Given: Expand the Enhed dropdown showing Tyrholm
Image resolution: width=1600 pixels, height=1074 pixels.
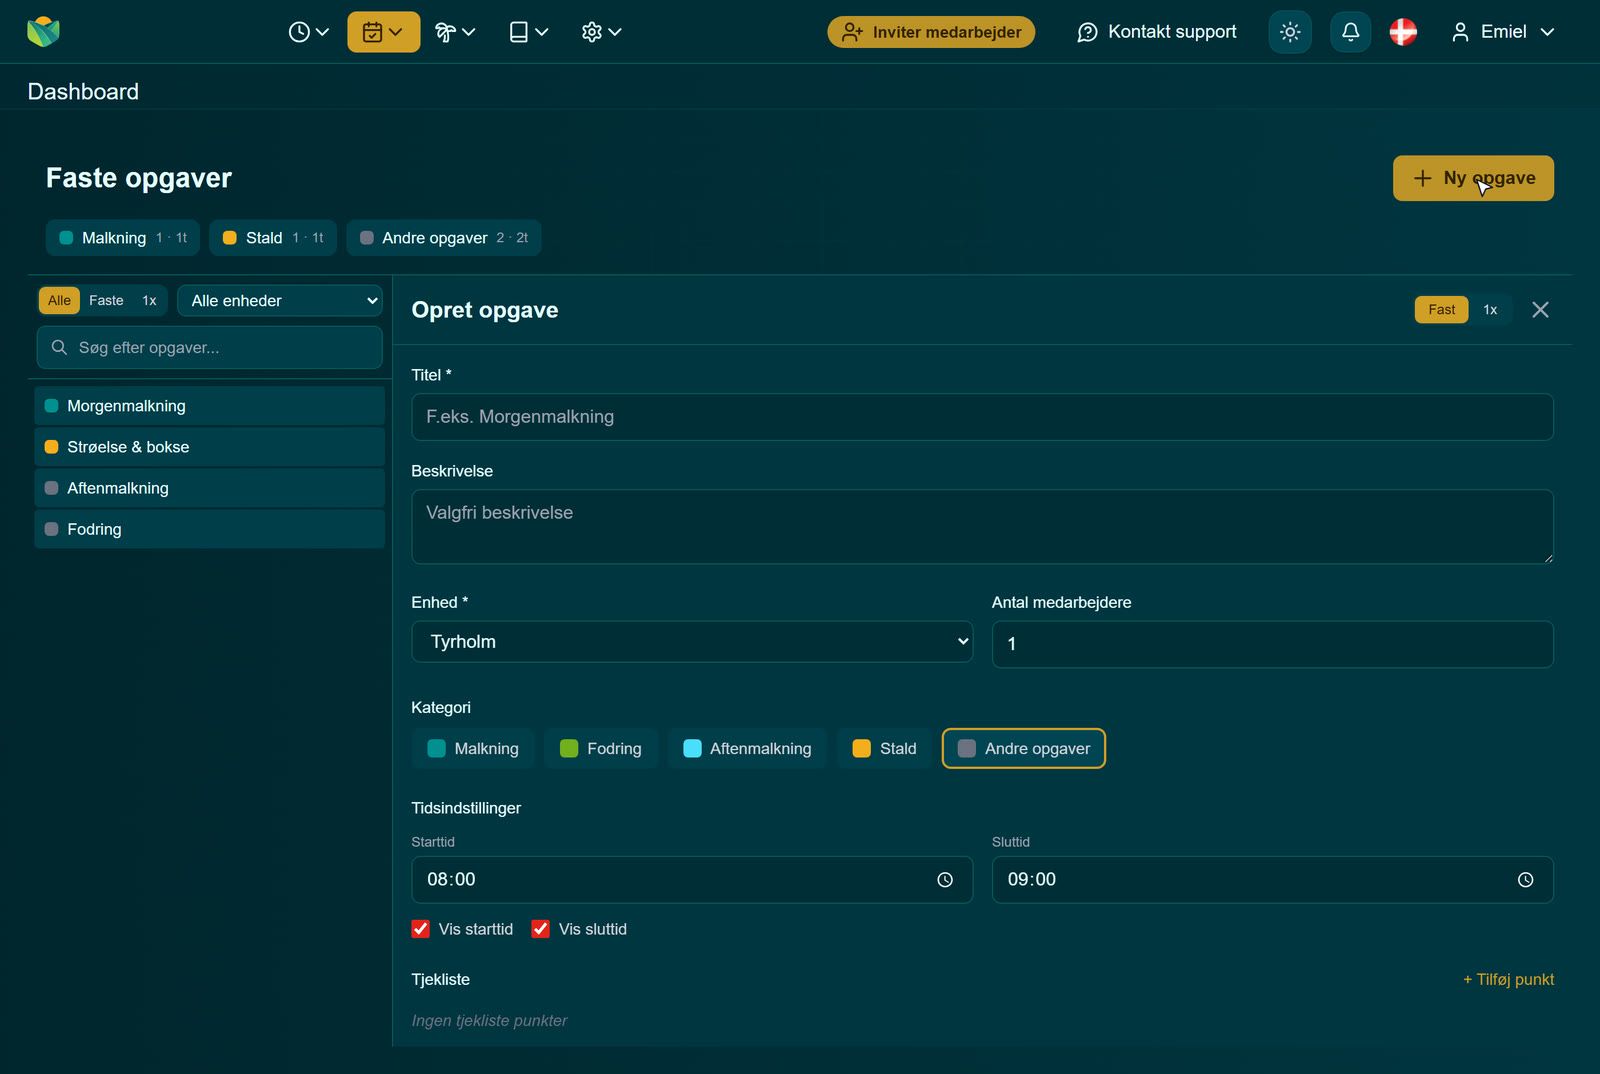Looking at the screenshot, I should (692, 642).
